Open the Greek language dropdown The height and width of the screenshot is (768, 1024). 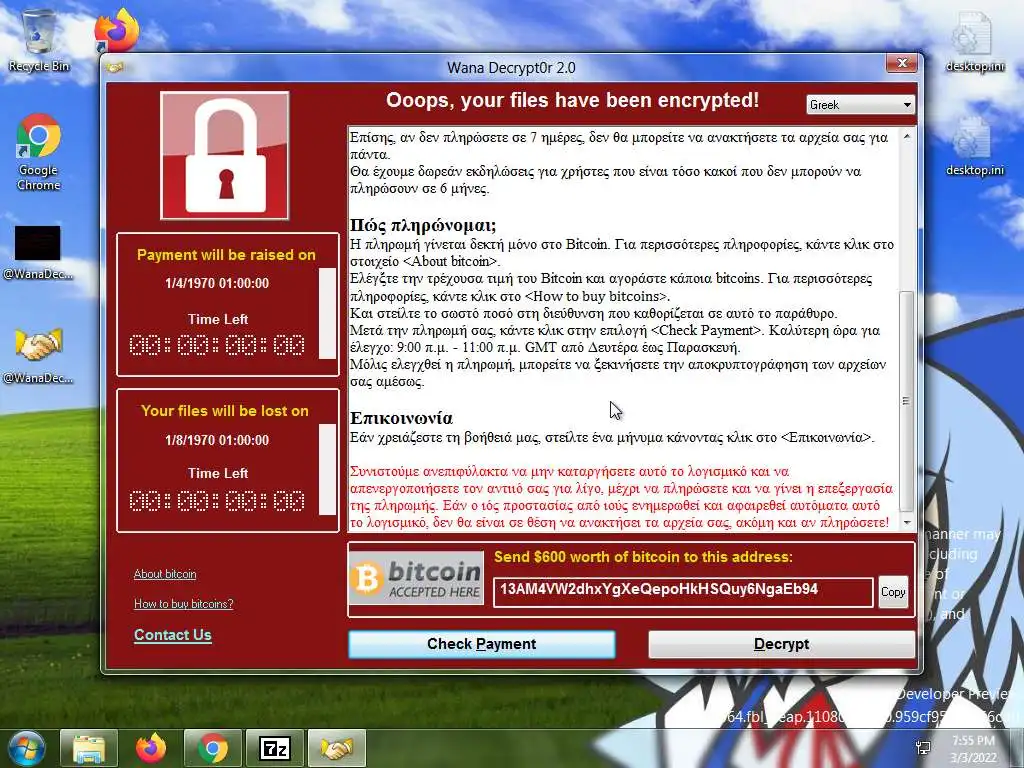click(x=860, y=104)
